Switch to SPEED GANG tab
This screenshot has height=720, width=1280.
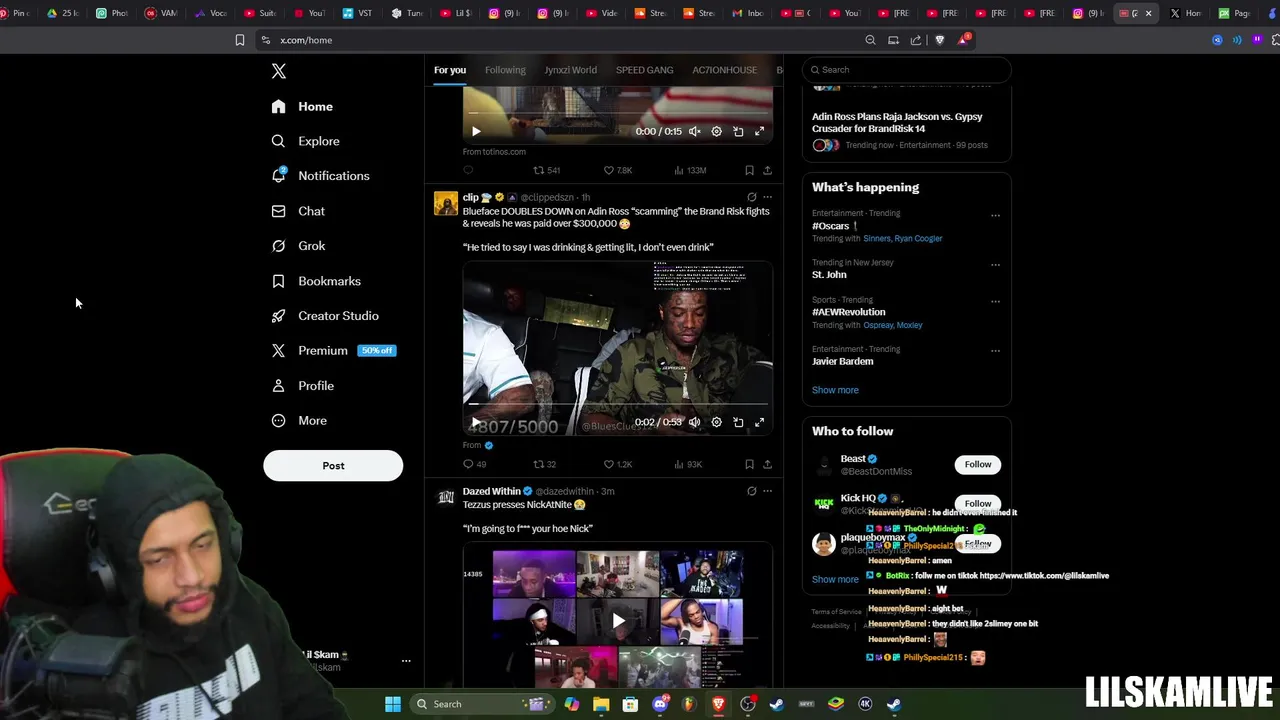pyautogui.click(x=644, y=70)
